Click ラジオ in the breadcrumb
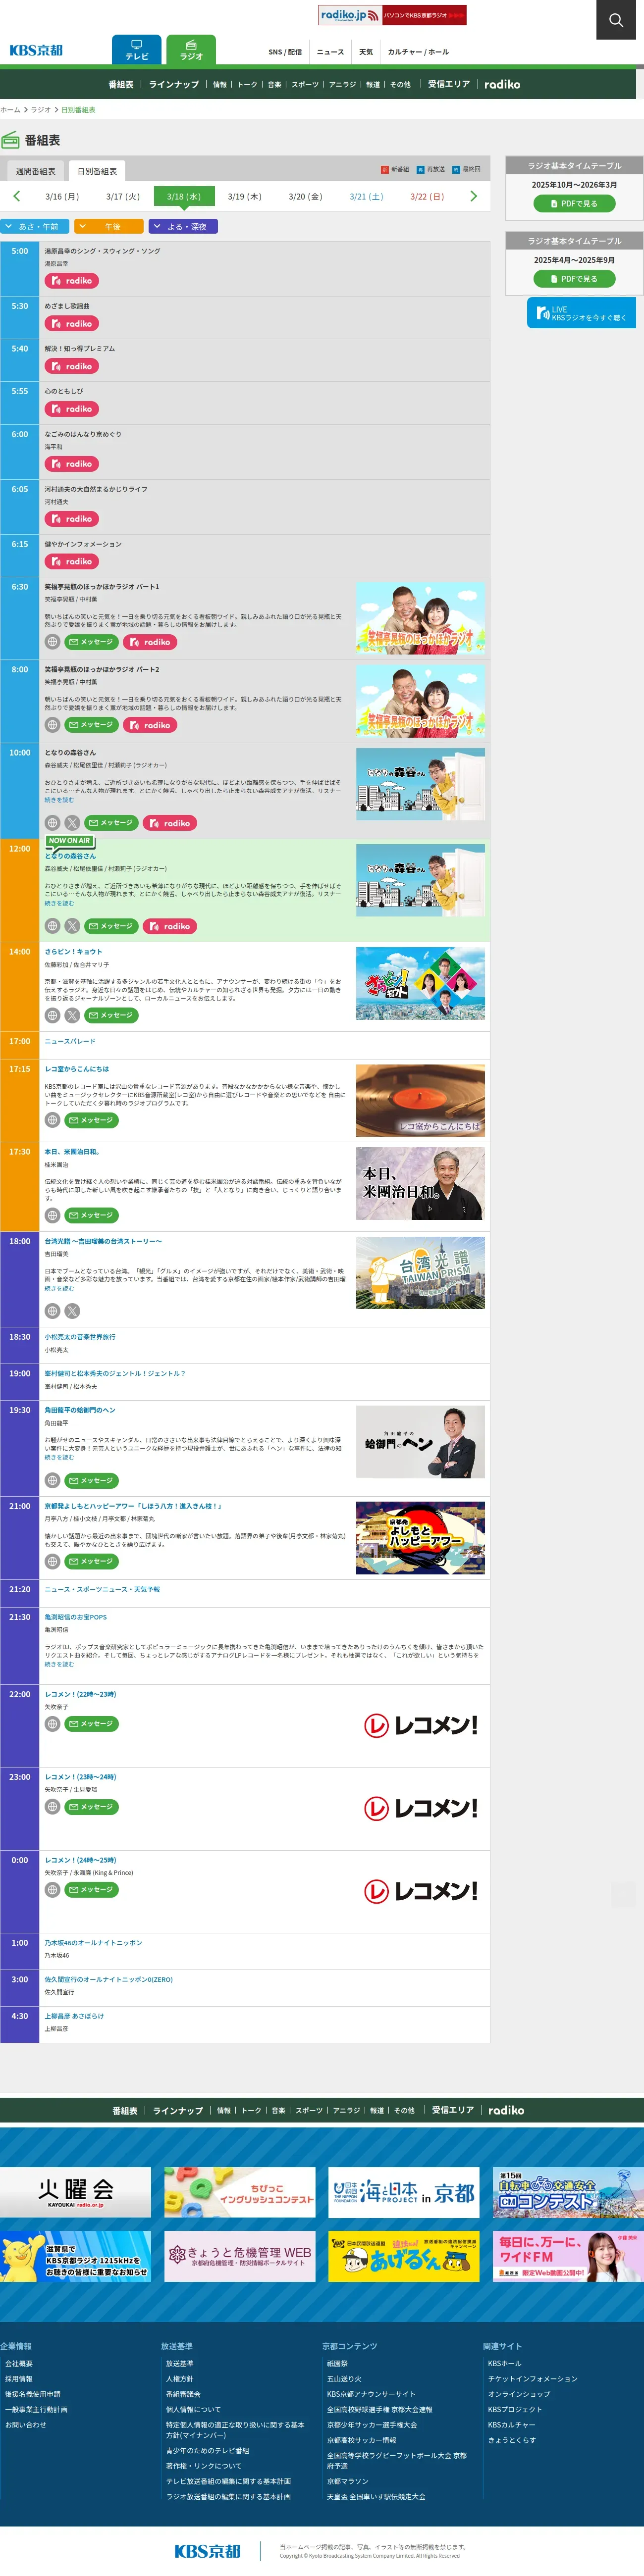This screenshot has width=644, height=2576. coord(41,110)
